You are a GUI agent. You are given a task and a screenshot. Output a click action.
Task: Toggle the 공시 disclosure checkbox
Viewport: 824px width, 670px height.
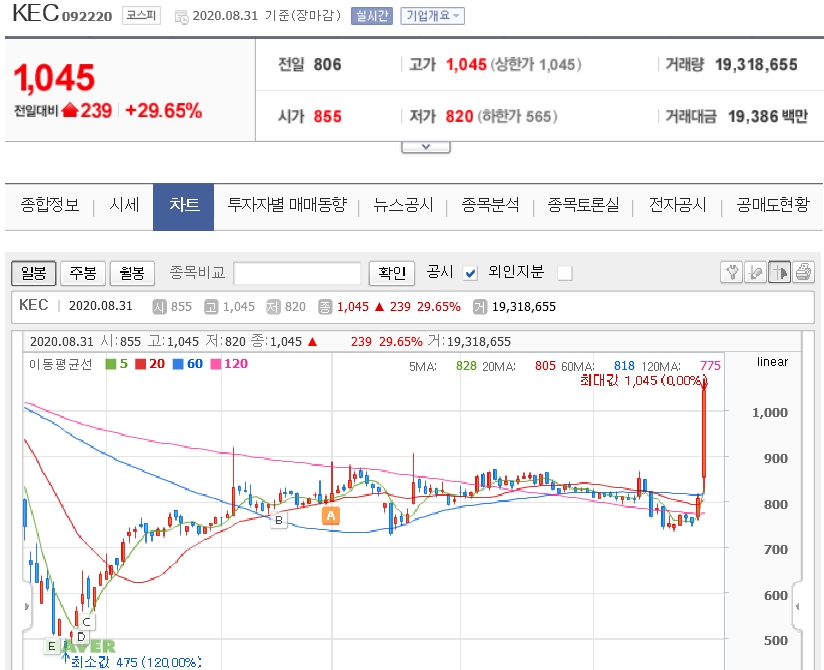(x=470, y=273)
